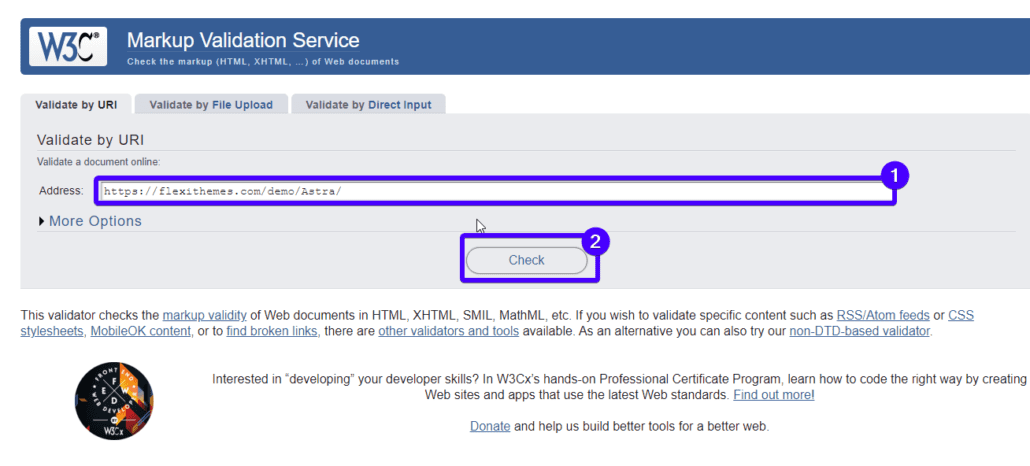Open the CSS stylesheets link
This screenshot has width=1030, height=466.
(961, 315)
